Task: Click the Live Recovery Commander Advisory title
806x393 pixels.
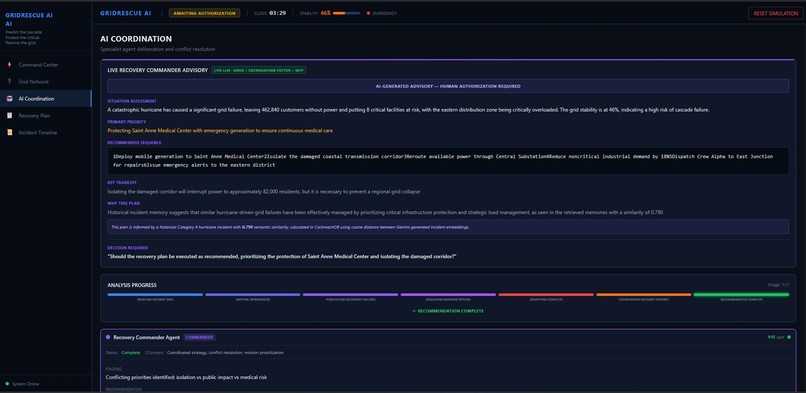Action: pyautogui.click(x=157, y=70)
